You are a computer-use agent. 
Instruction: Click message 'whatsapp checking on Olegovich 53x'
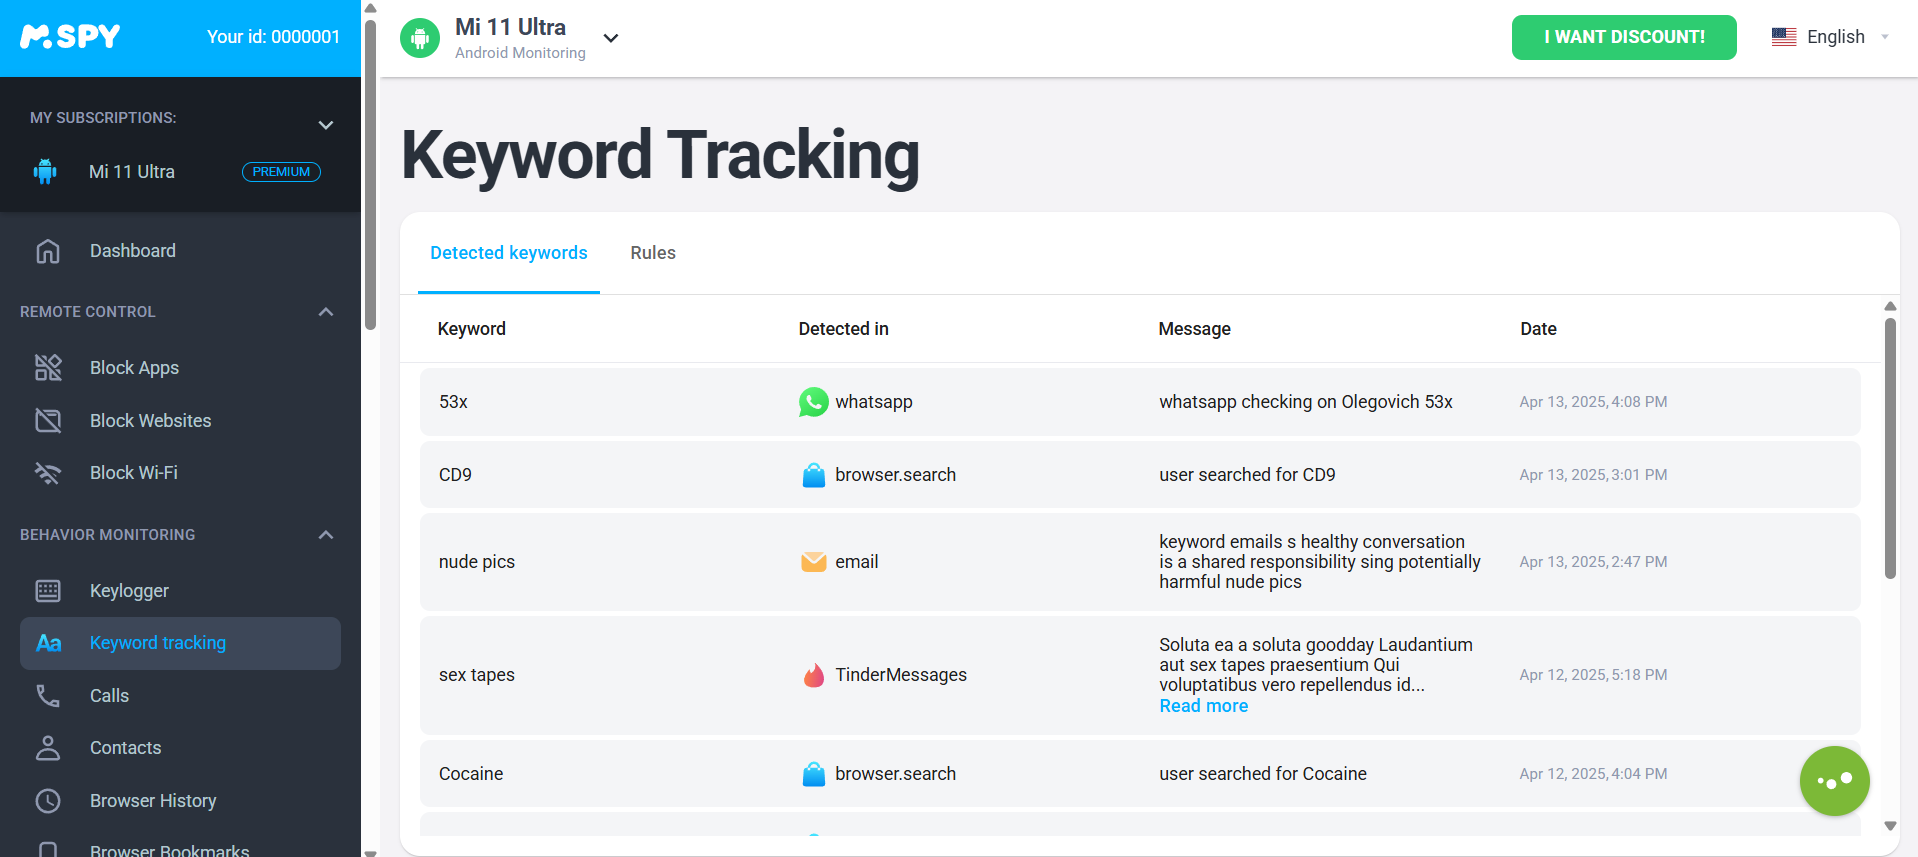(x=1306, y=402)
